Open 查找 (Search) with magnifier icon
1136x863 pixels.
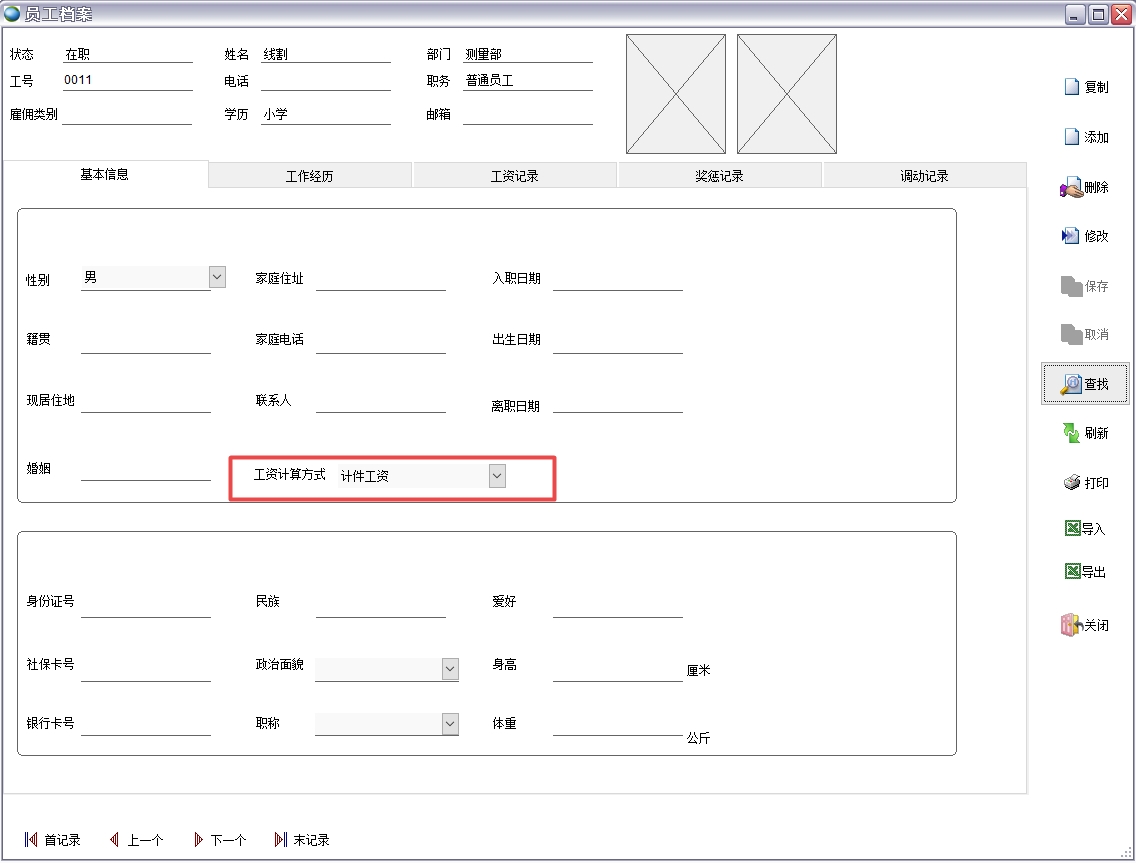click(x=1072, y=384)
